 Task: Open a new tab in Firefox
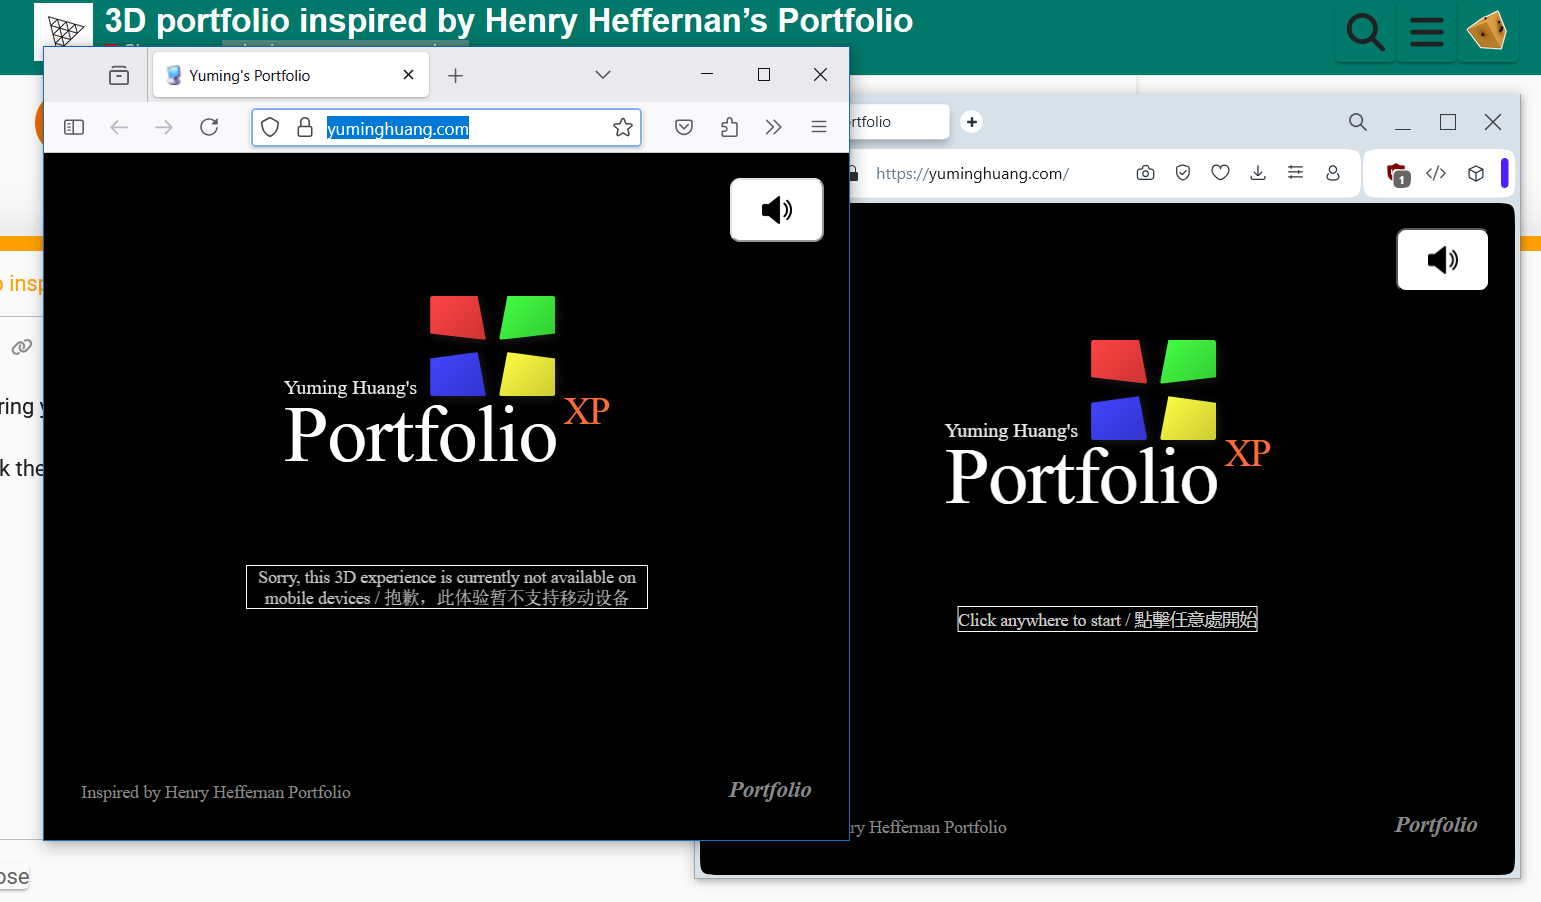tap(455, 76)
